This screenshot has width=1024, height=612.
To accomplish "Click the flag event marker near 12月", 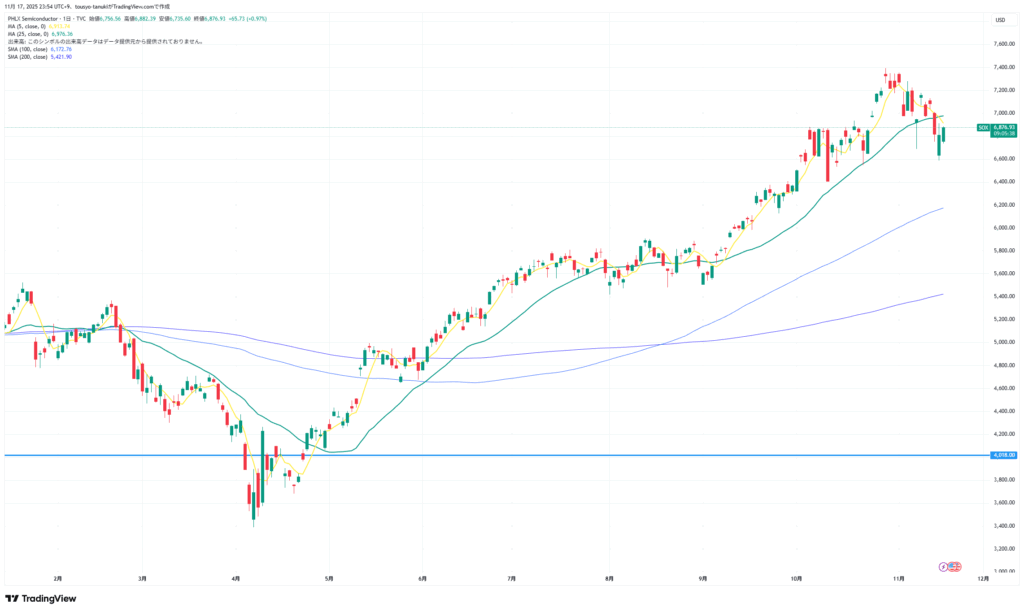I will coord(955,567).
